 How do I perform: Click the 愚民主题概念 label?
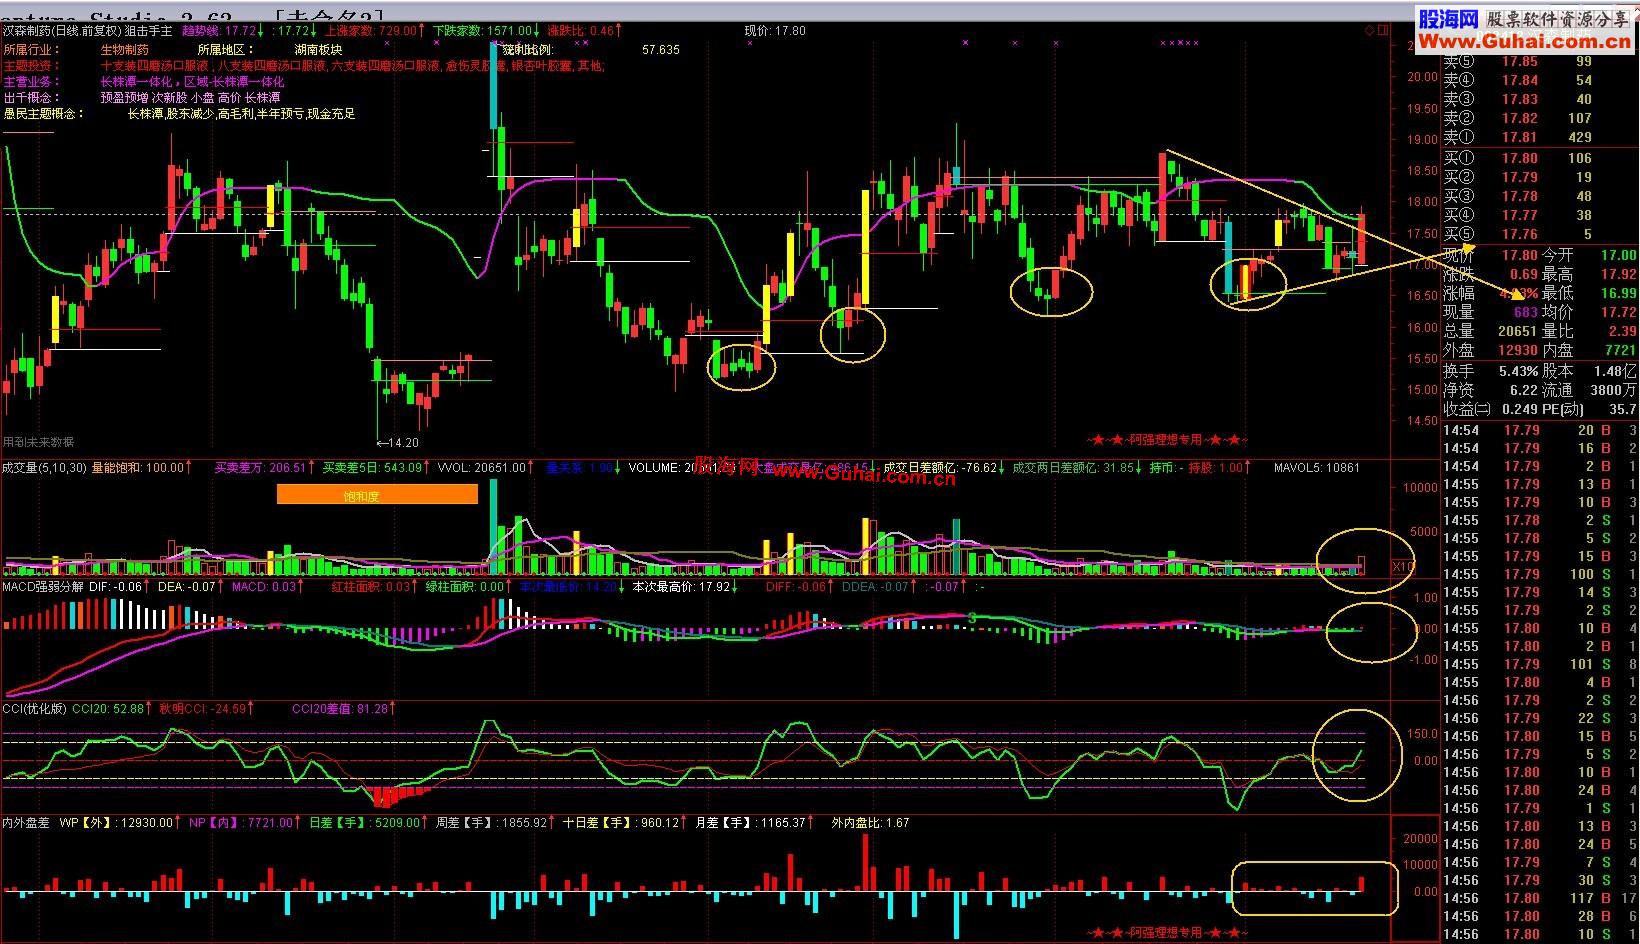click(43, 114)
